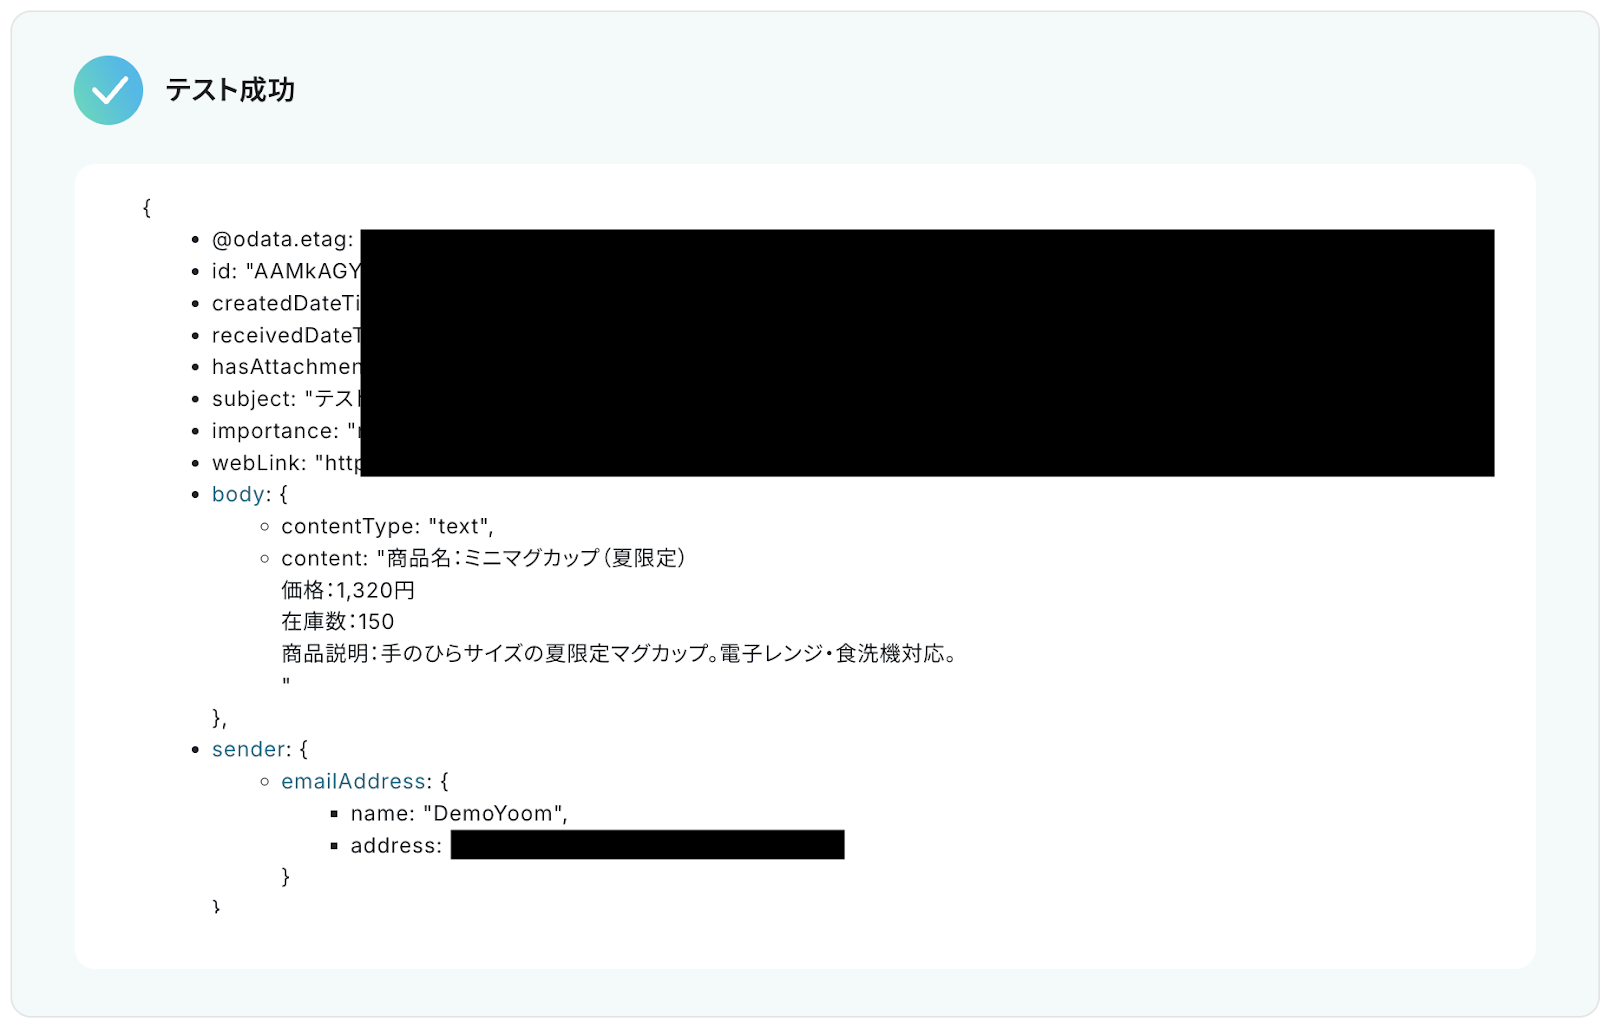This screenshot has height=1022, width=1600.
Task: Click the 商品説明 description line
Action: click(x=620, y=654)
